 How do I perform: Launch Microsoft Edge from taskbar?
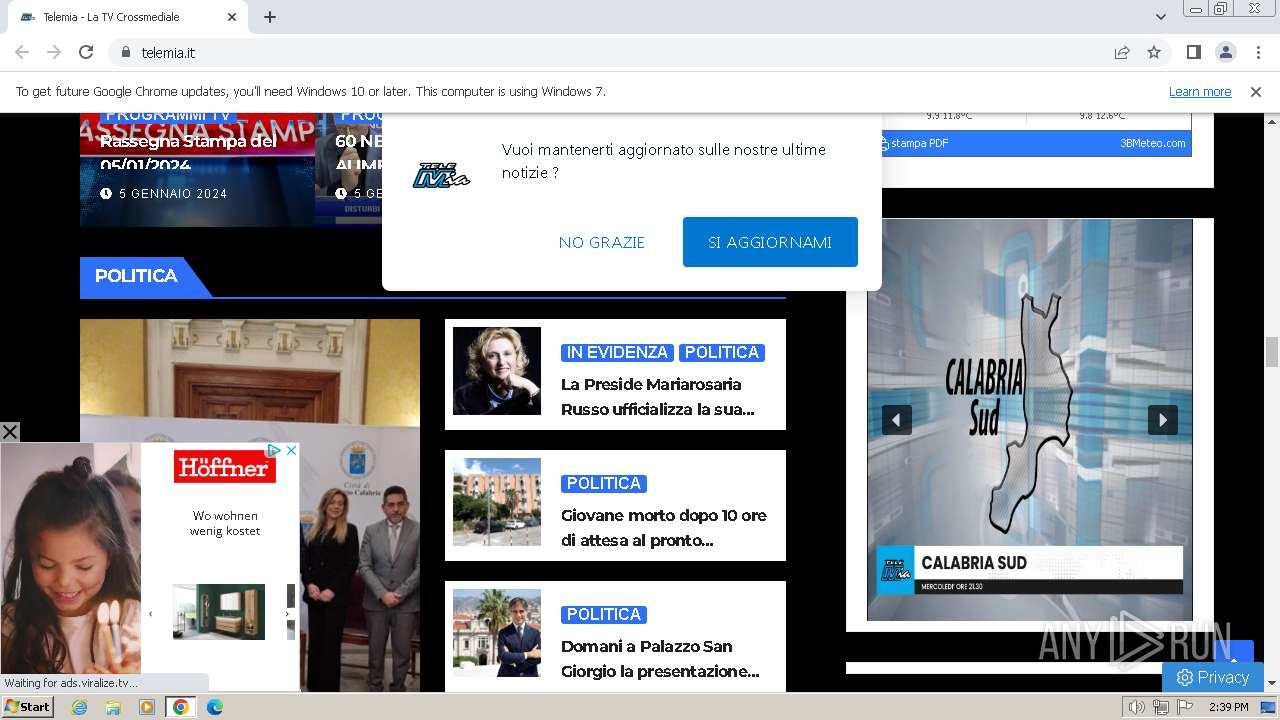point(214,707)
